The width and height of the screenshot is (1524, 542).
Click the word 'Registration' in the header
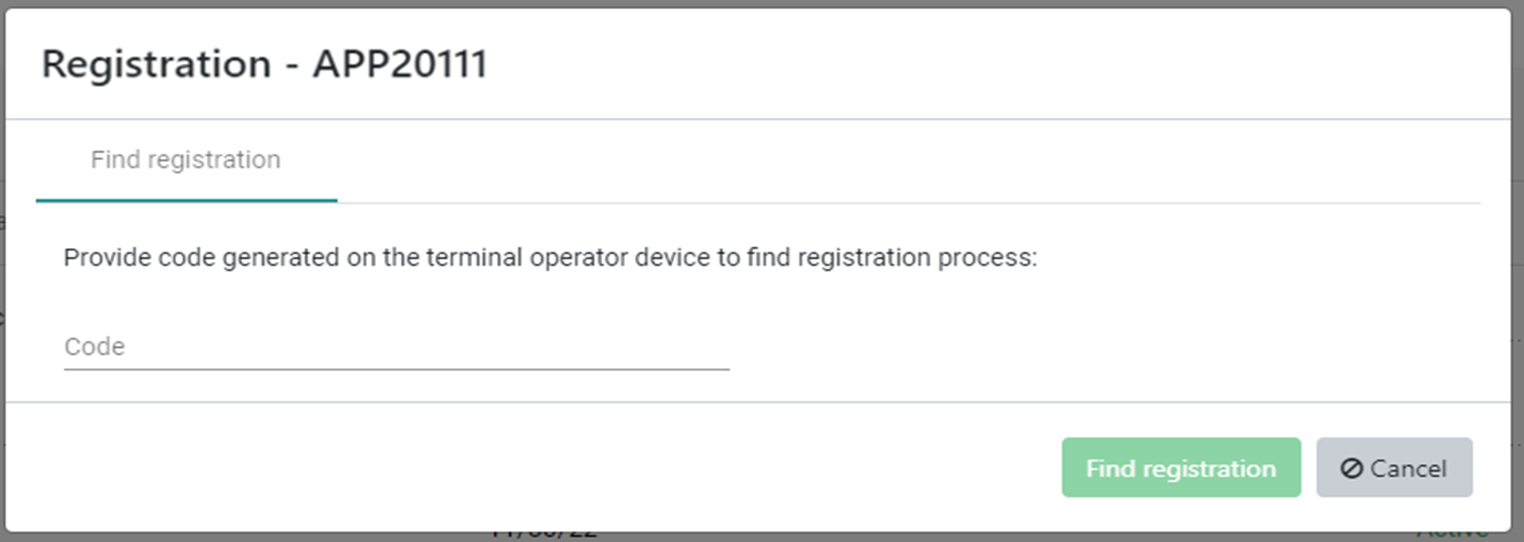[156, 65]
